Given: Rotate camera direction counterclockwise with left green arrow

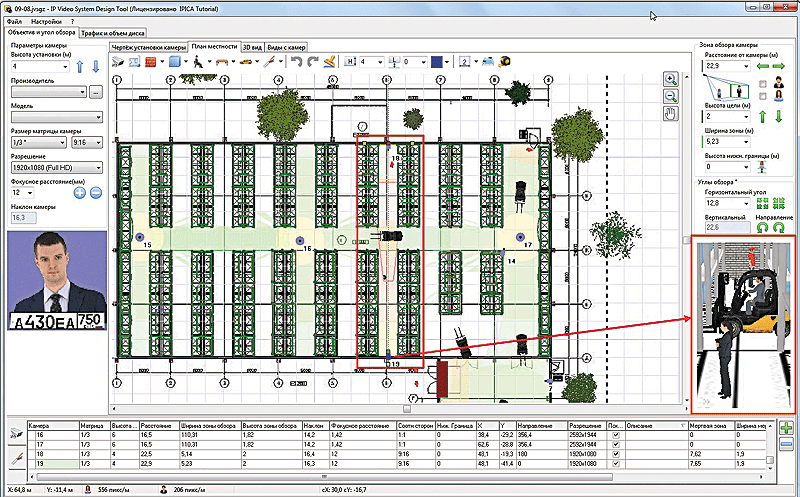Looking at the screenshot, I should [x=763, y=228].
